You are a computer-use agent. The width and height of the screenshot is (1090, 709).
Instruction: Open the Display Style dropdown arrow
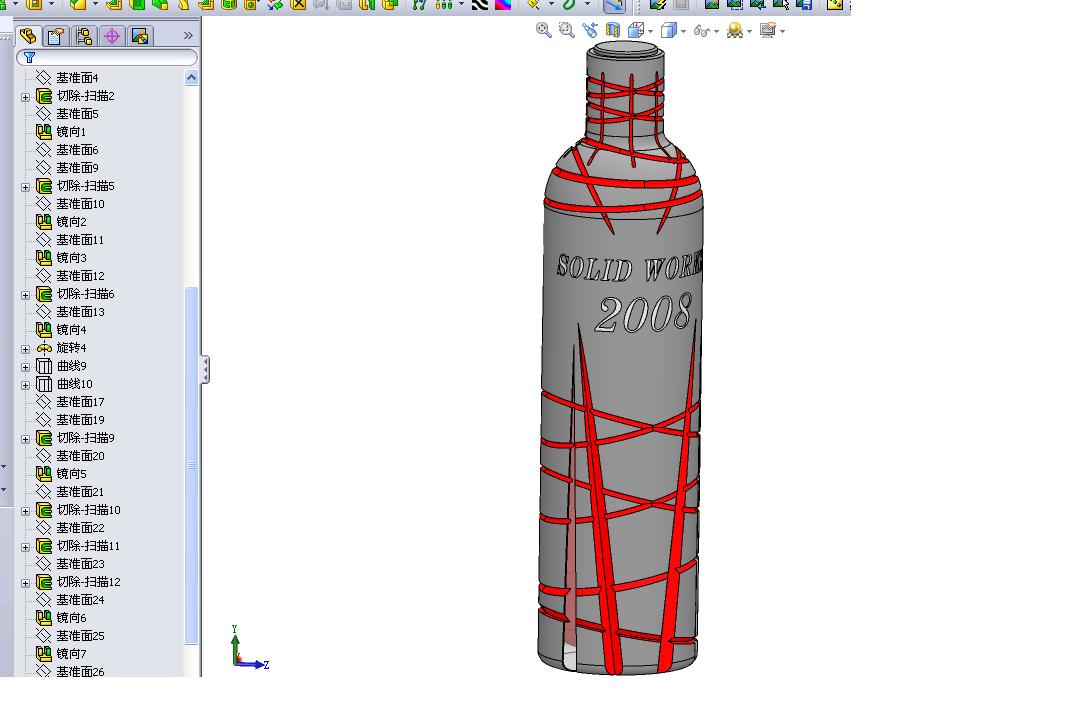tap(683, 31)
